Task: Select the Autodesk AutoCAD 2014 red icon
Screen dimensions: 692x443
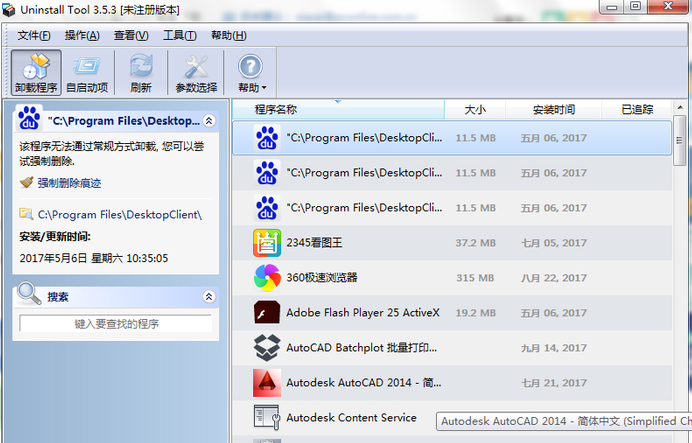Action: click(267, 383)
